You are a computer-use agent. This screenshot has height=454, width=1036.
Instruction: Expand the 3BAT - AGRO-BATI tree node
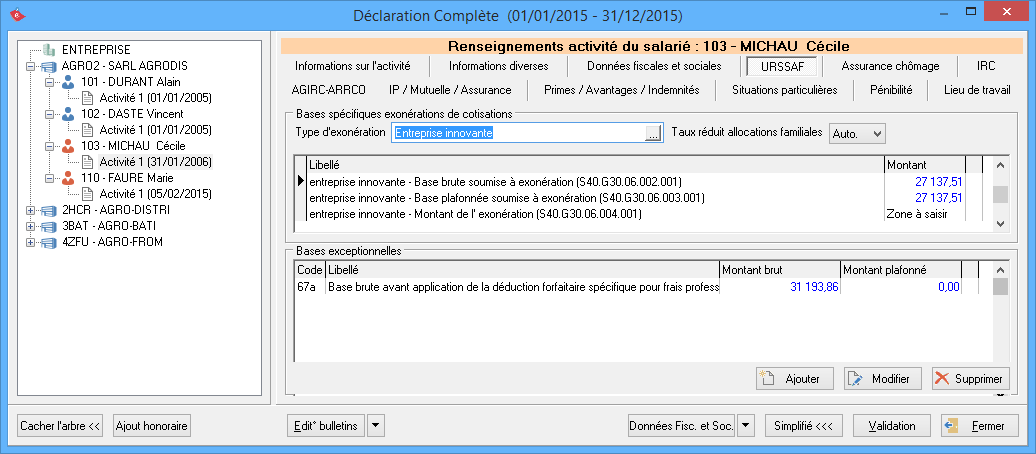(x=30, y=226)
